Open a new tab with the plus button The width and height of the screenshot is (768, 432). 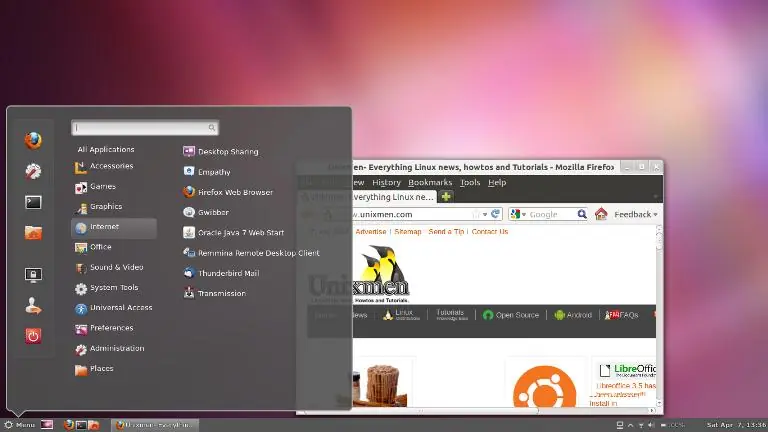446,197
